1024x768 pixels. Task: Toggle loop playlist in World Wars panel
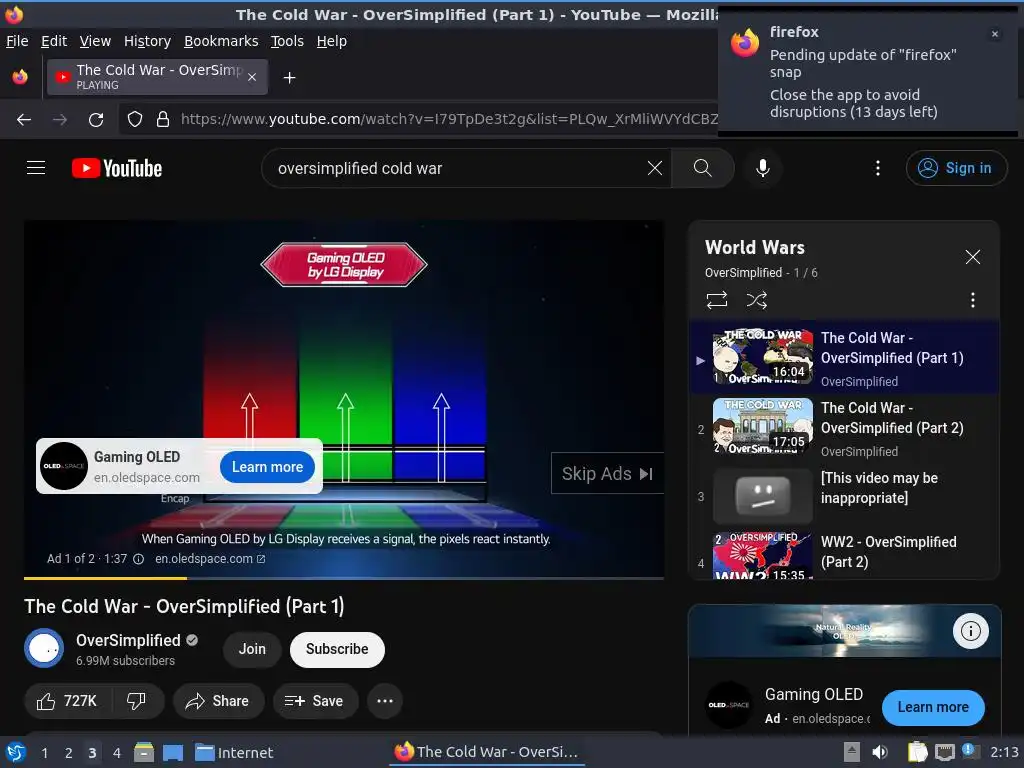click(x=716, y=300)
